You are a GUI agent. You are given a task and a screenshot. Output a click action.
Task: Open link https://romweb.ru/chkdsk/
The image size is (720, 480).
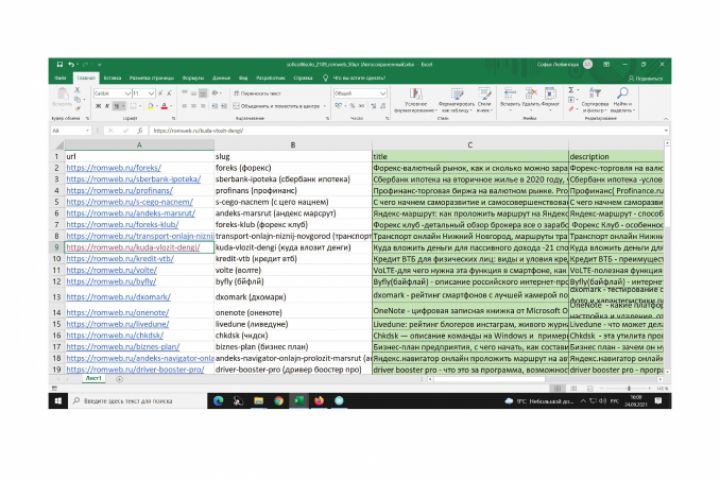[x=115, y=335]
